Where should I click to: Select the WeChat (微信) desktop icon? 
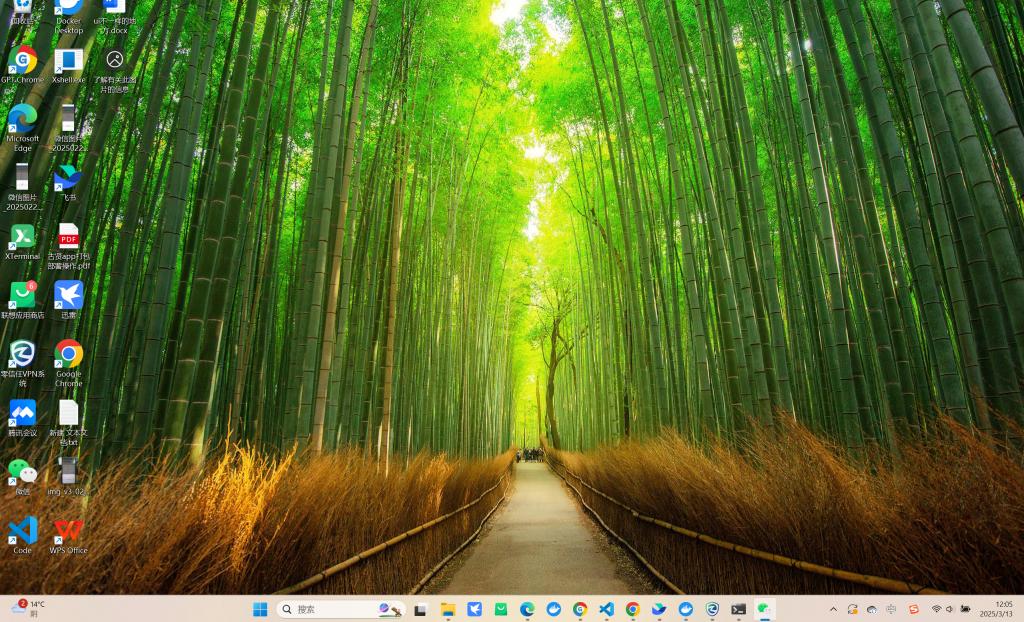(x=22, y=472)
